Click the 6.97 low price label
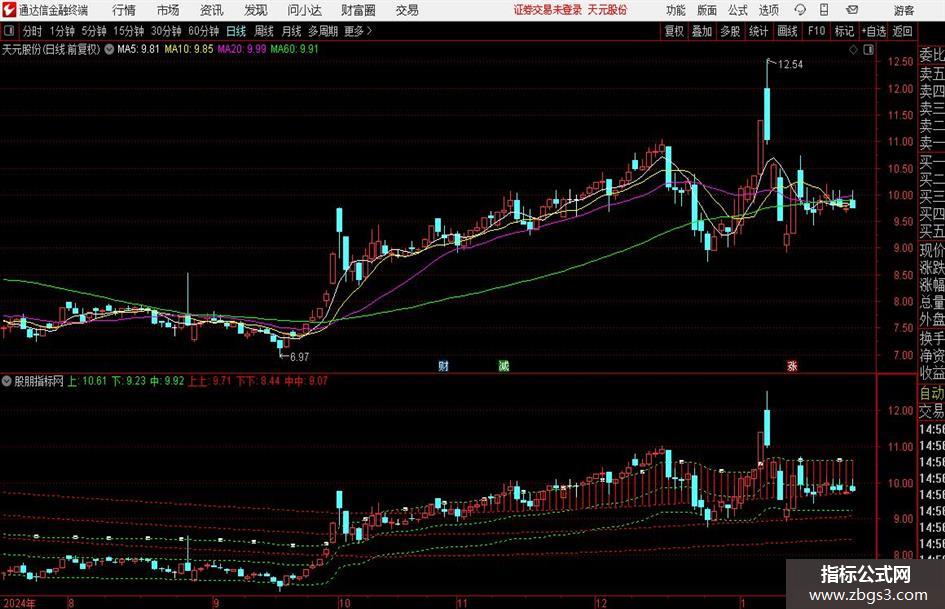The width and height of the screenshot is (945, 609). pyautogui.click(x=299, y=357)
